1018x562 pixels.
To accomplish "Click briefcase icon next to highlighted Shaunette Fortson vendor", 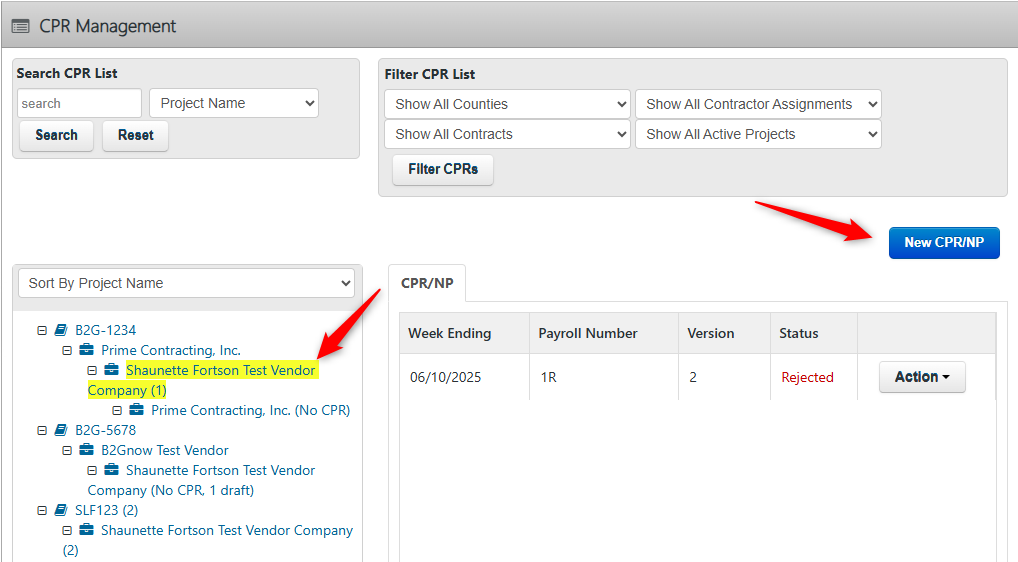I will point(112,370).
